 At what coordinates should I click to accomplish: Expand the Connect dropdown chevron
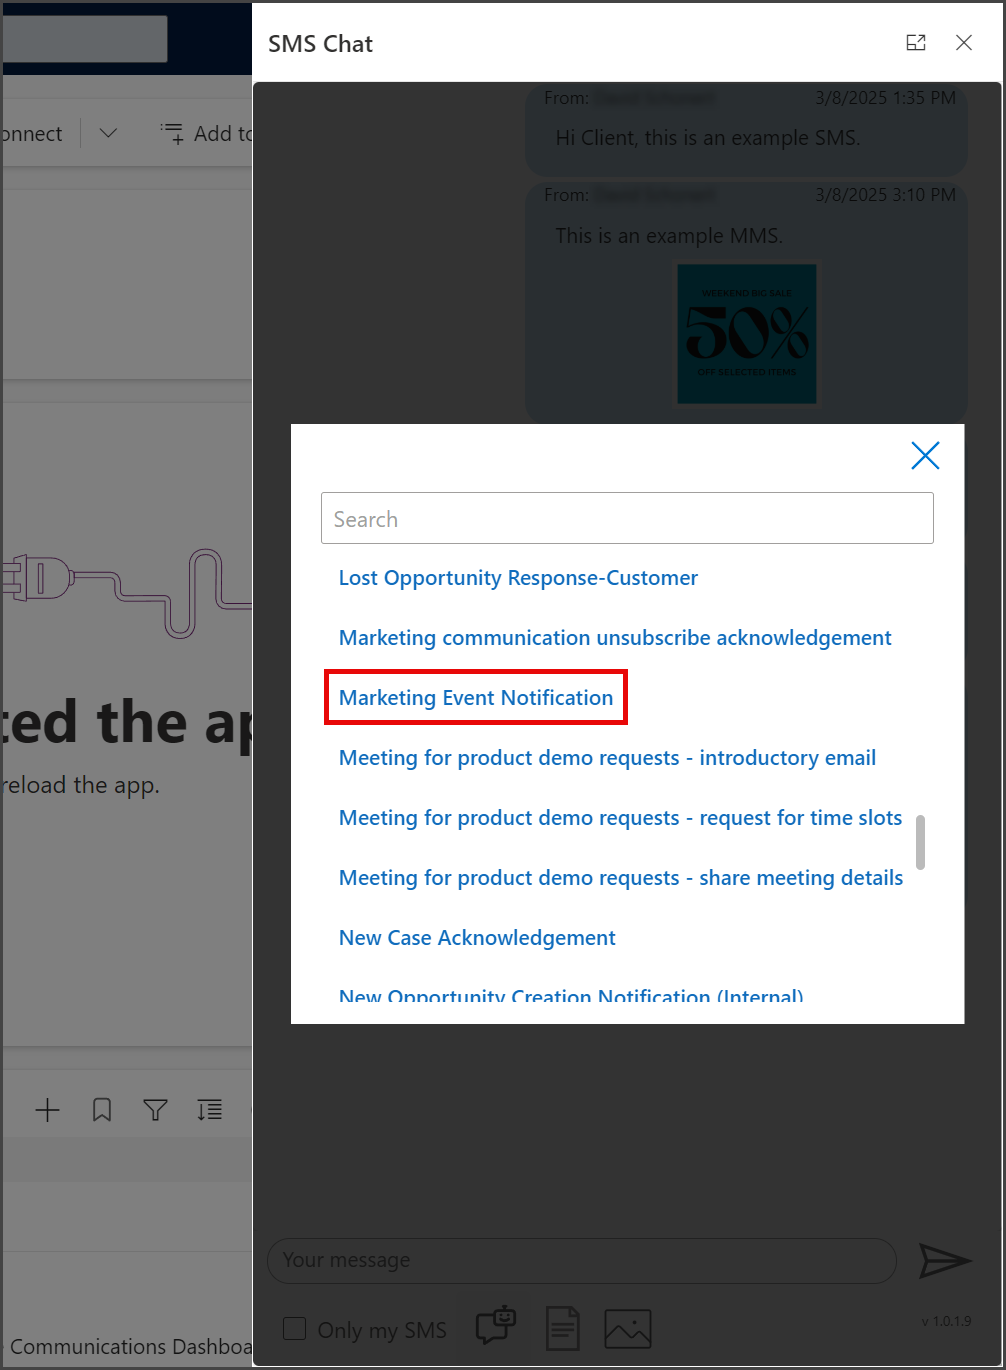(x=108, y=133)
